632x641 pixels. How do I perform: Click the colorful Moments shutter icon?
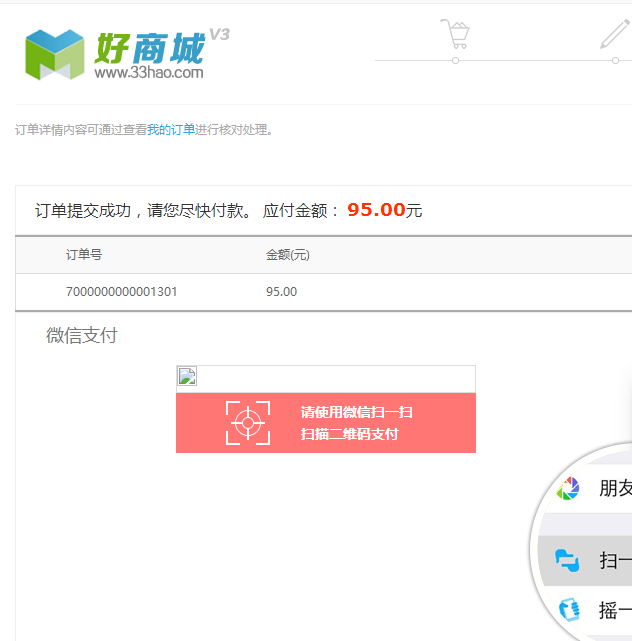tap(568, 488)
